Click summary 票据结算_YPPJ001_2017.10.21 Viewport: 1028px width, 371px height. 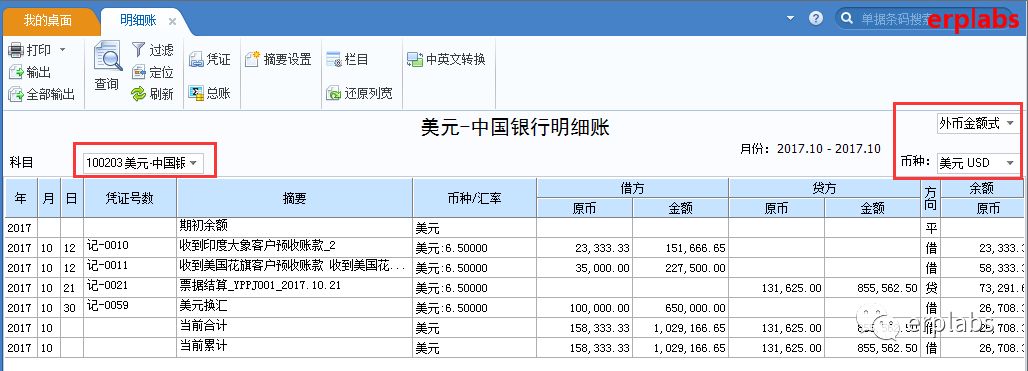pyautogui.click(x=294, y=287)
